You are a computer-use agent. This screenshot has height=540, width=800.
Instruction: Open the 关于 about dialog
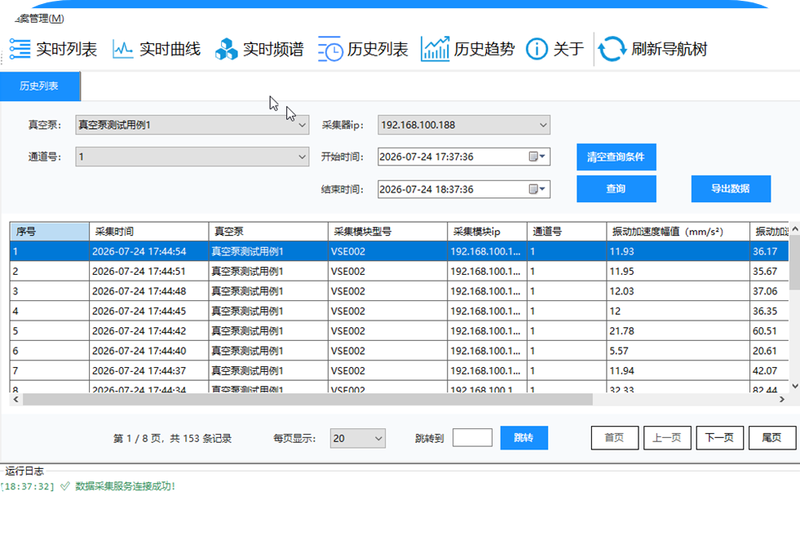[555, 49]
